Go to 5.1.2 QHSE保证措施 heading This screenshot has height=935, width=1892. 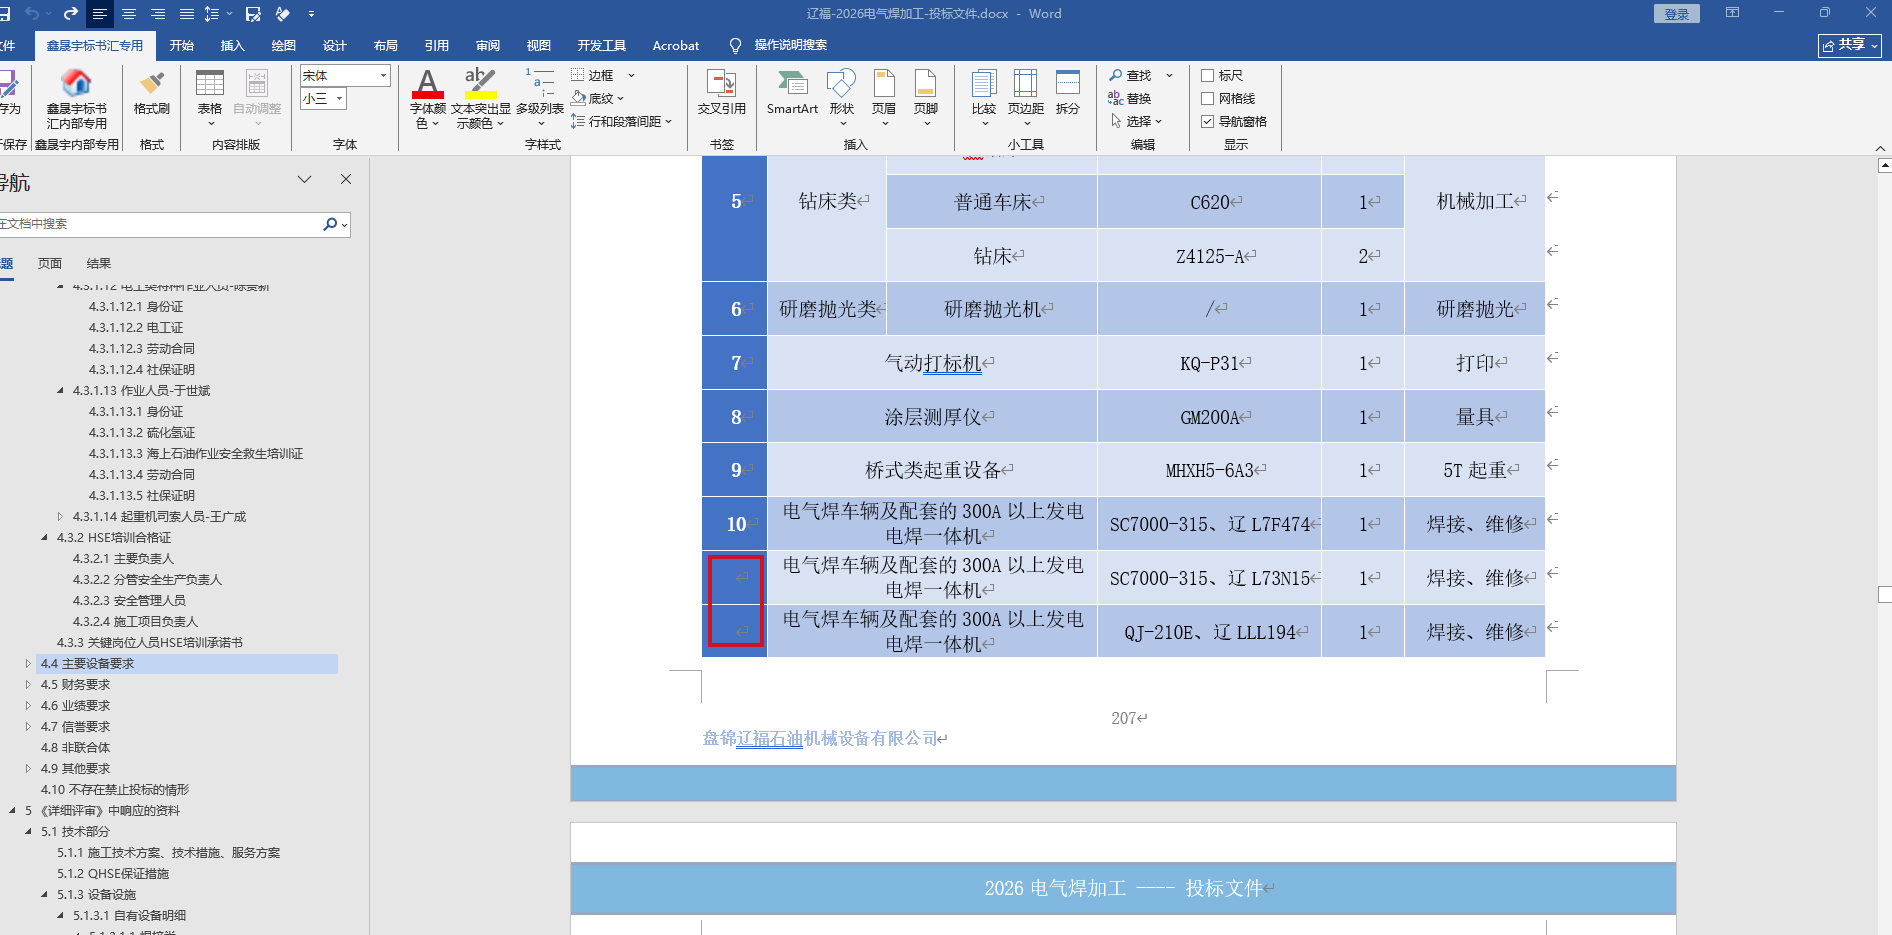(113, 874)
